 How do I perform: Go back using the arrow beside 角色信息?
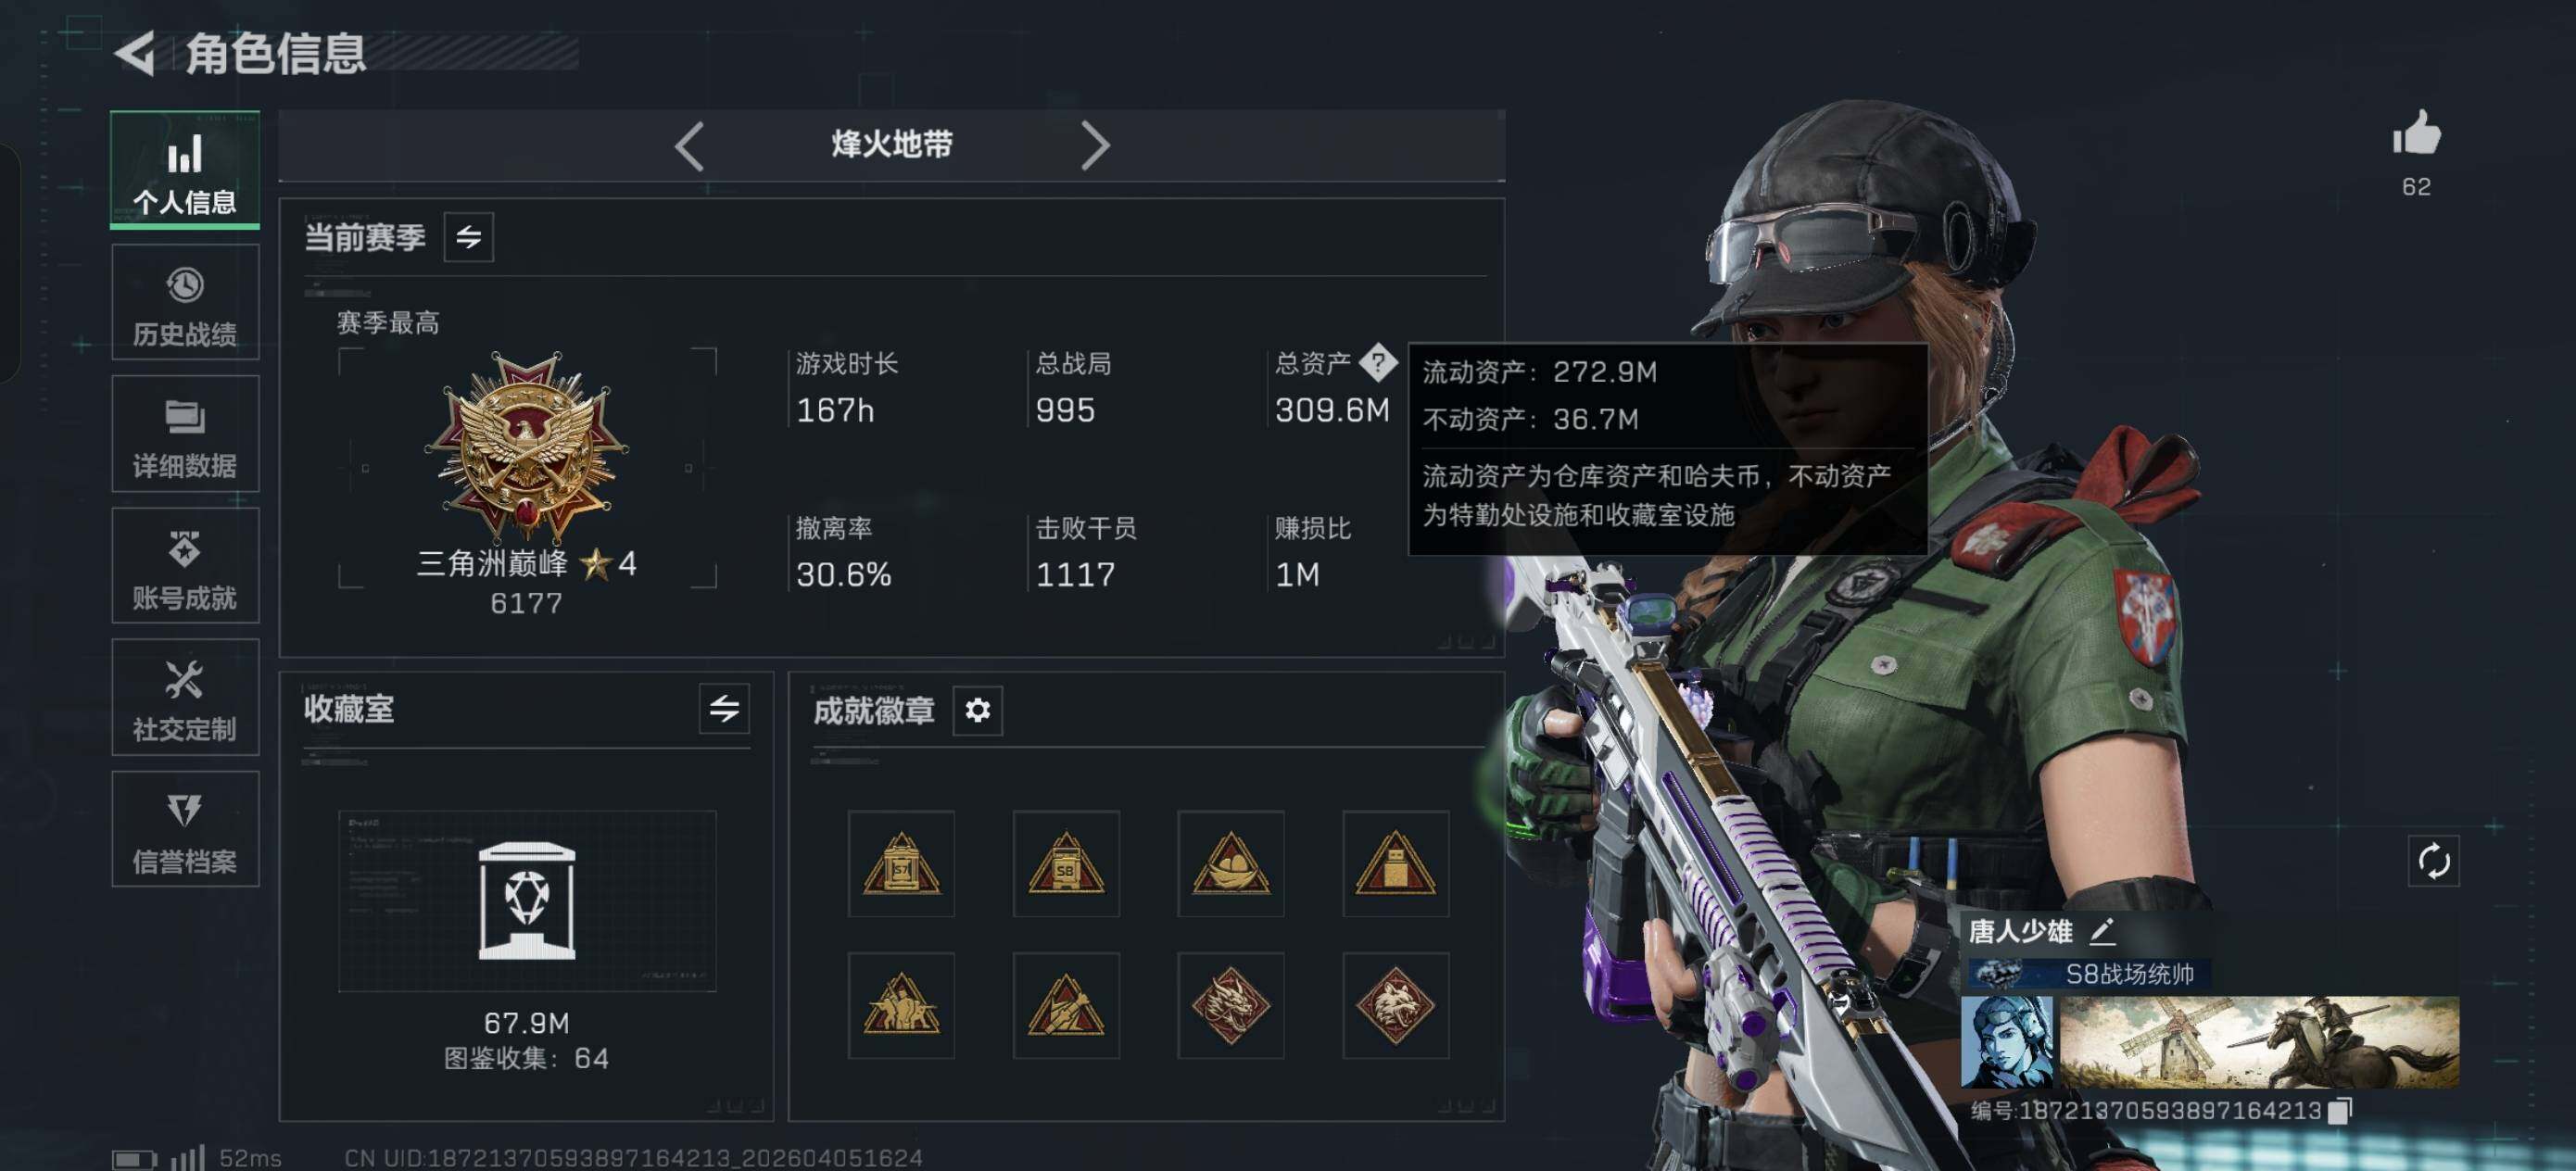point(135,52)
